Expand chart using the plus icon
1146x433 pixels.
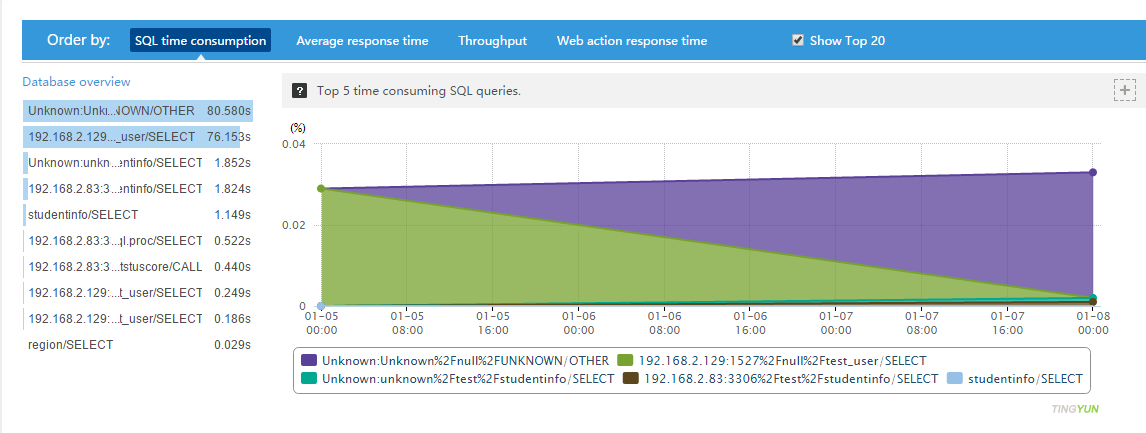pos(1125,91)
